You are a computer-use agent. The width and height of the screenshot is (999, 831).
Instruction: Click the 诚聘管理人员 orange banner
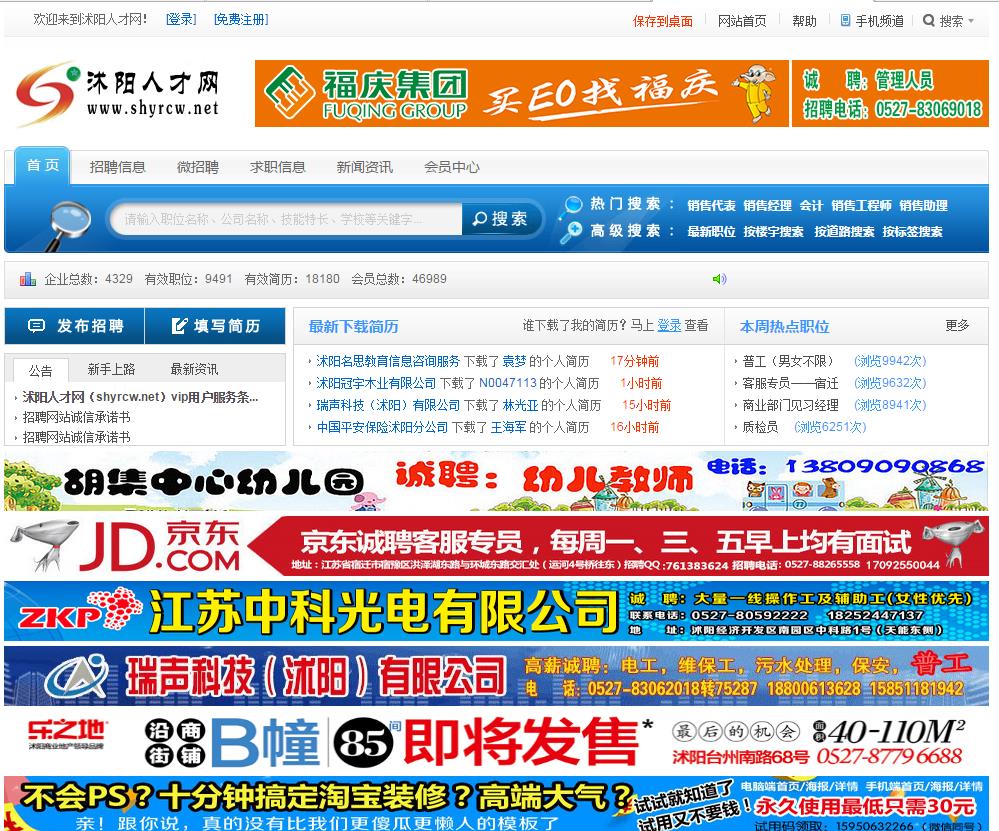(x=890, y=94)
